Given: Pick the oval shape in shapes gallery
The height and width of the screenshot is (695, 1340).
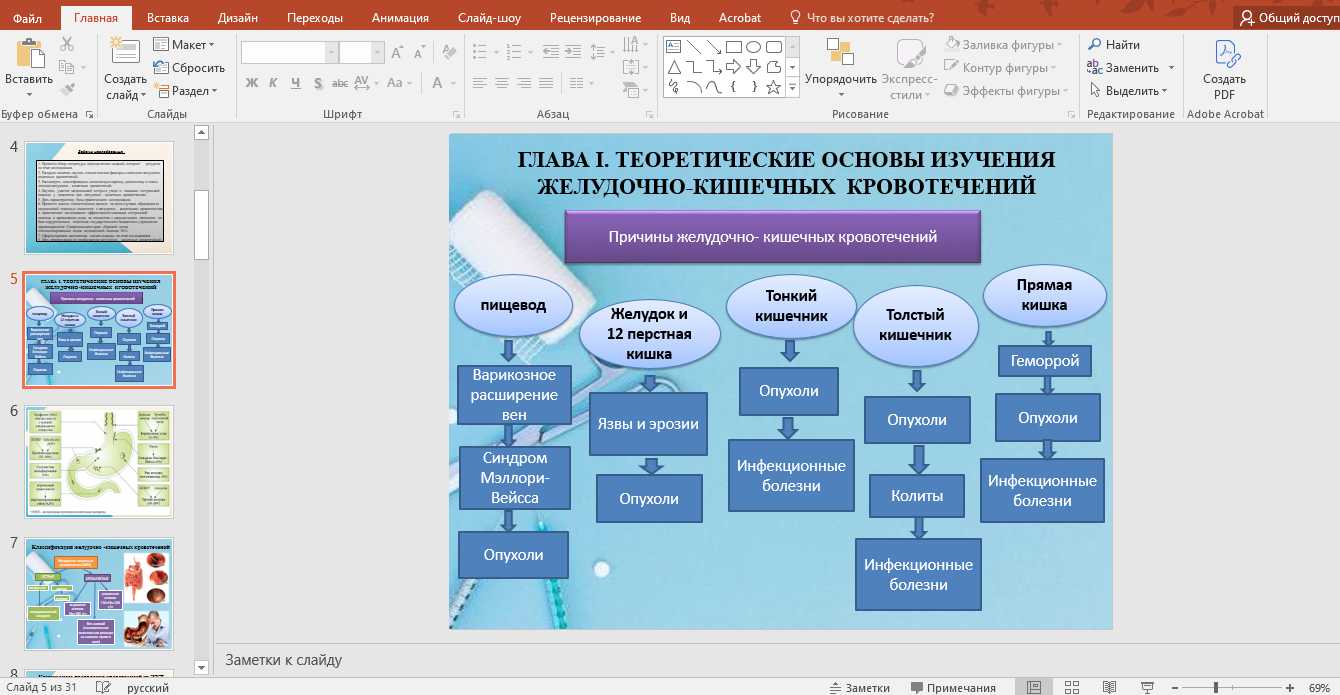Looking at the screenshot, I should [x=753, y=46].
